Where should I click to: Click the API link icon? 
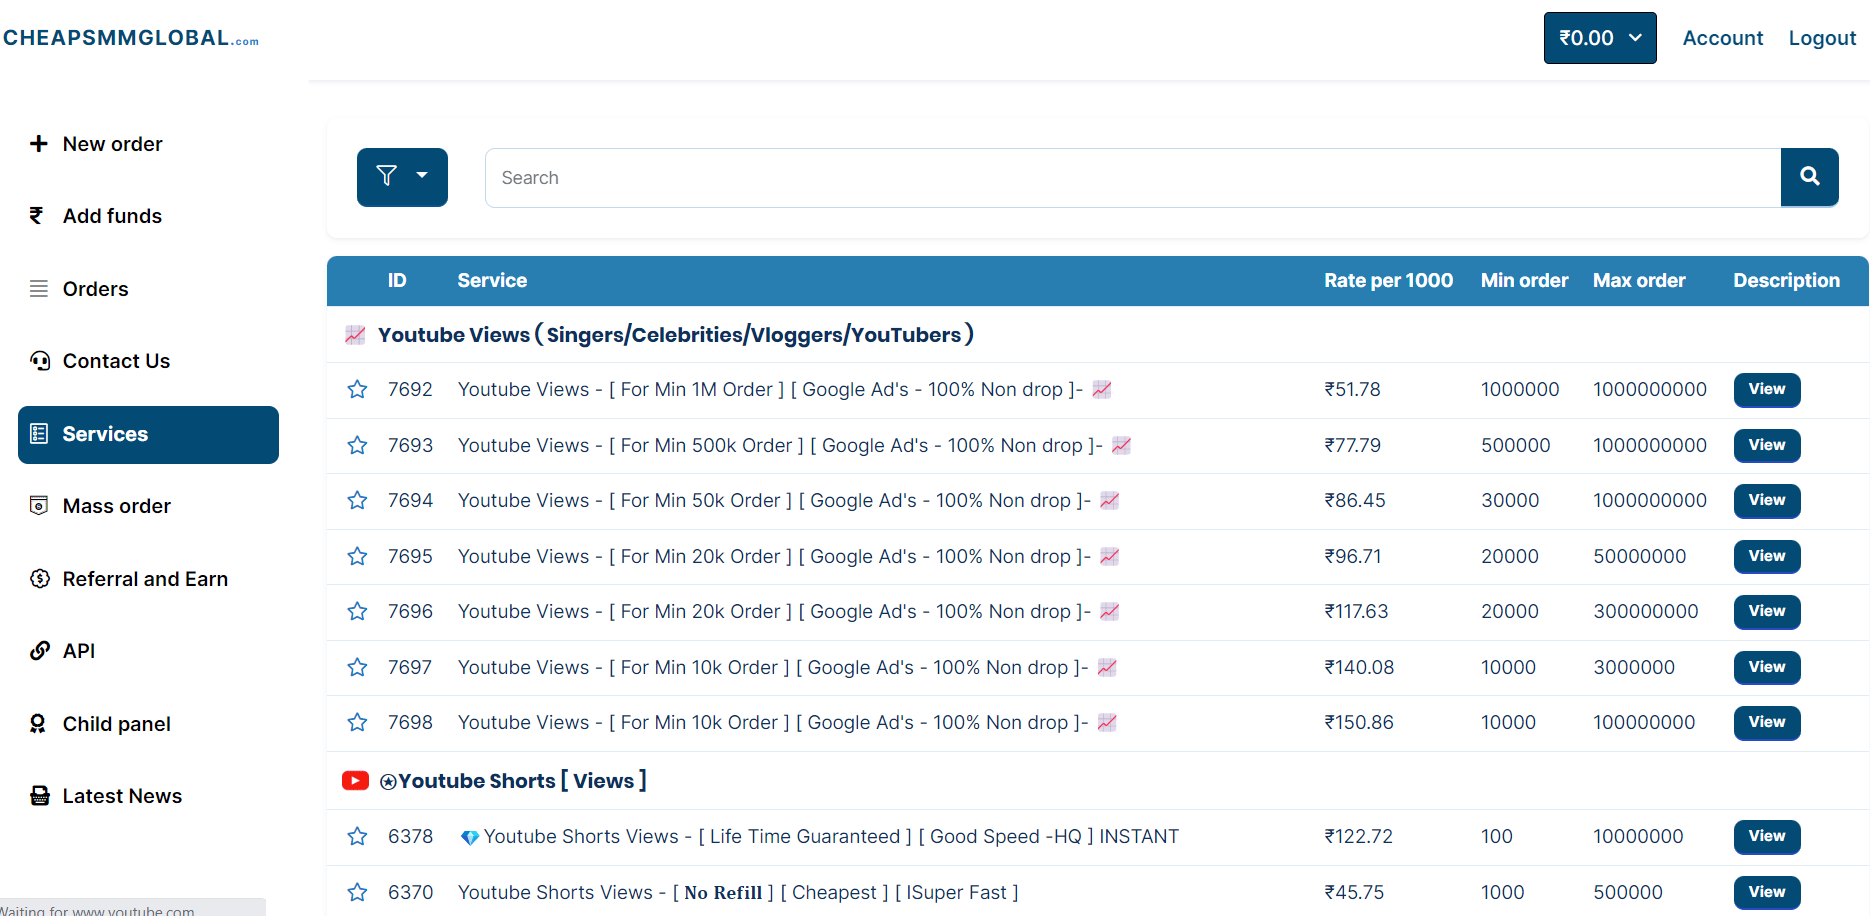(40, 651)
